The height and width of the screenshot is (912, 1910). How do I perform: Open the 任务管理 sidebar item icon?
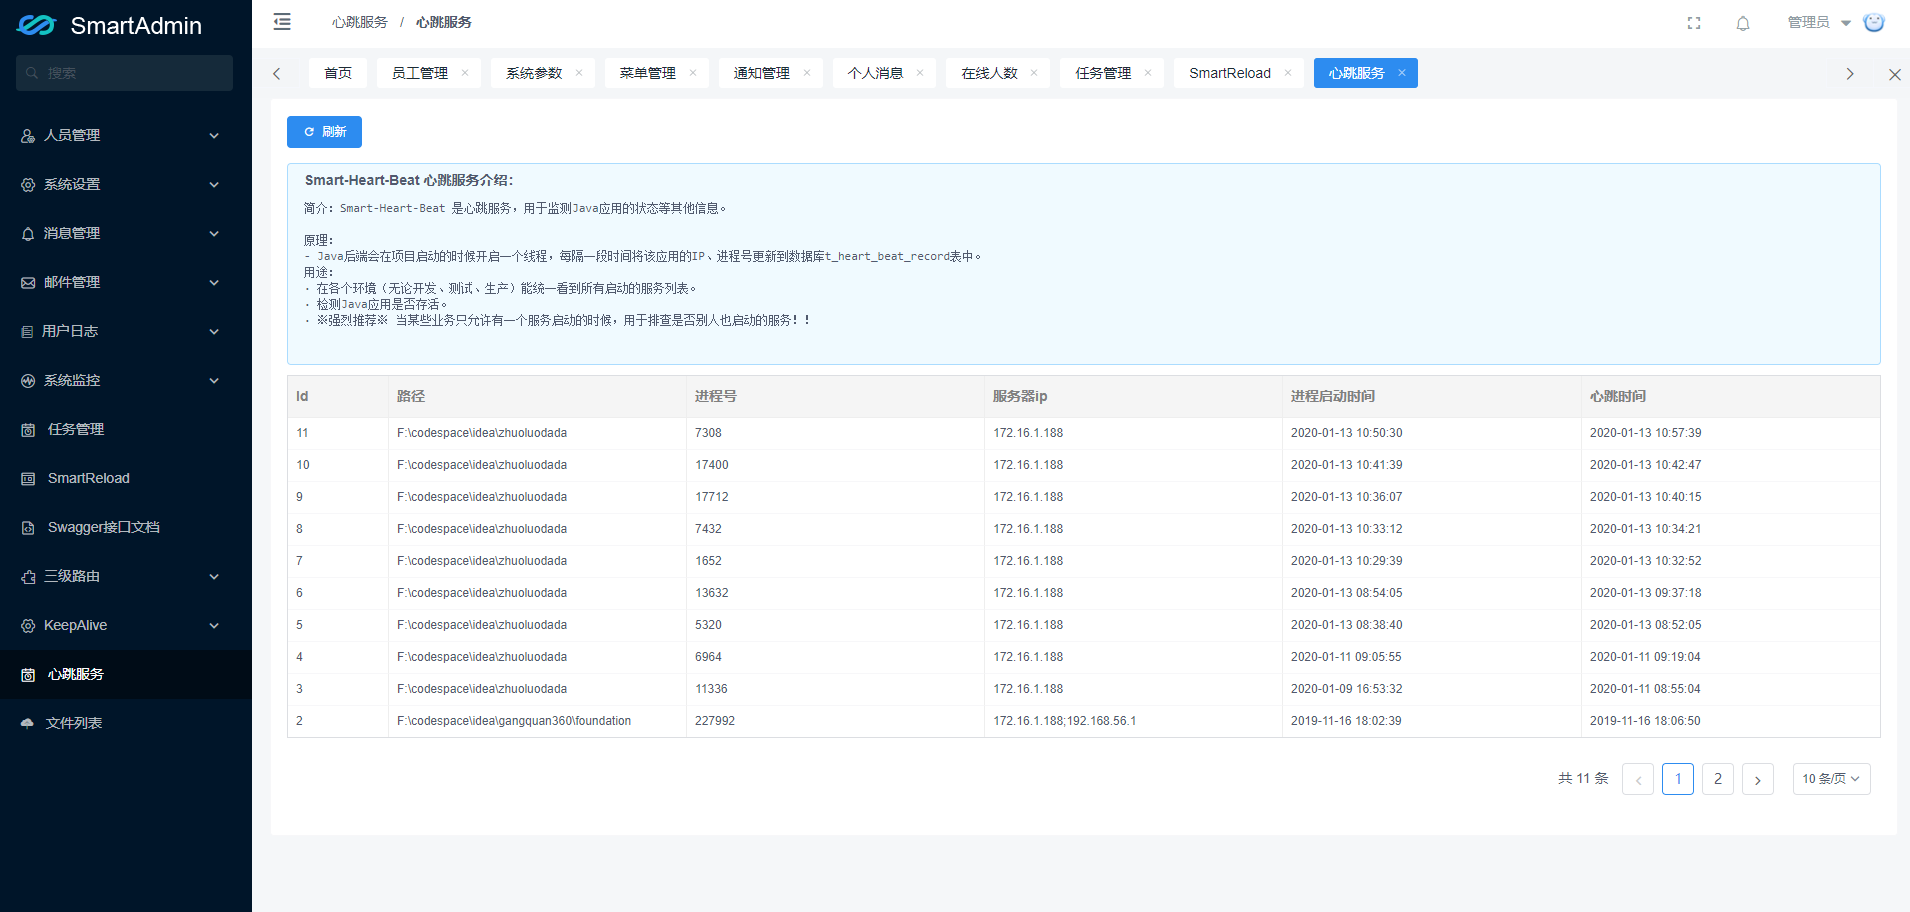pyautogui.click(x=27, y=428)
